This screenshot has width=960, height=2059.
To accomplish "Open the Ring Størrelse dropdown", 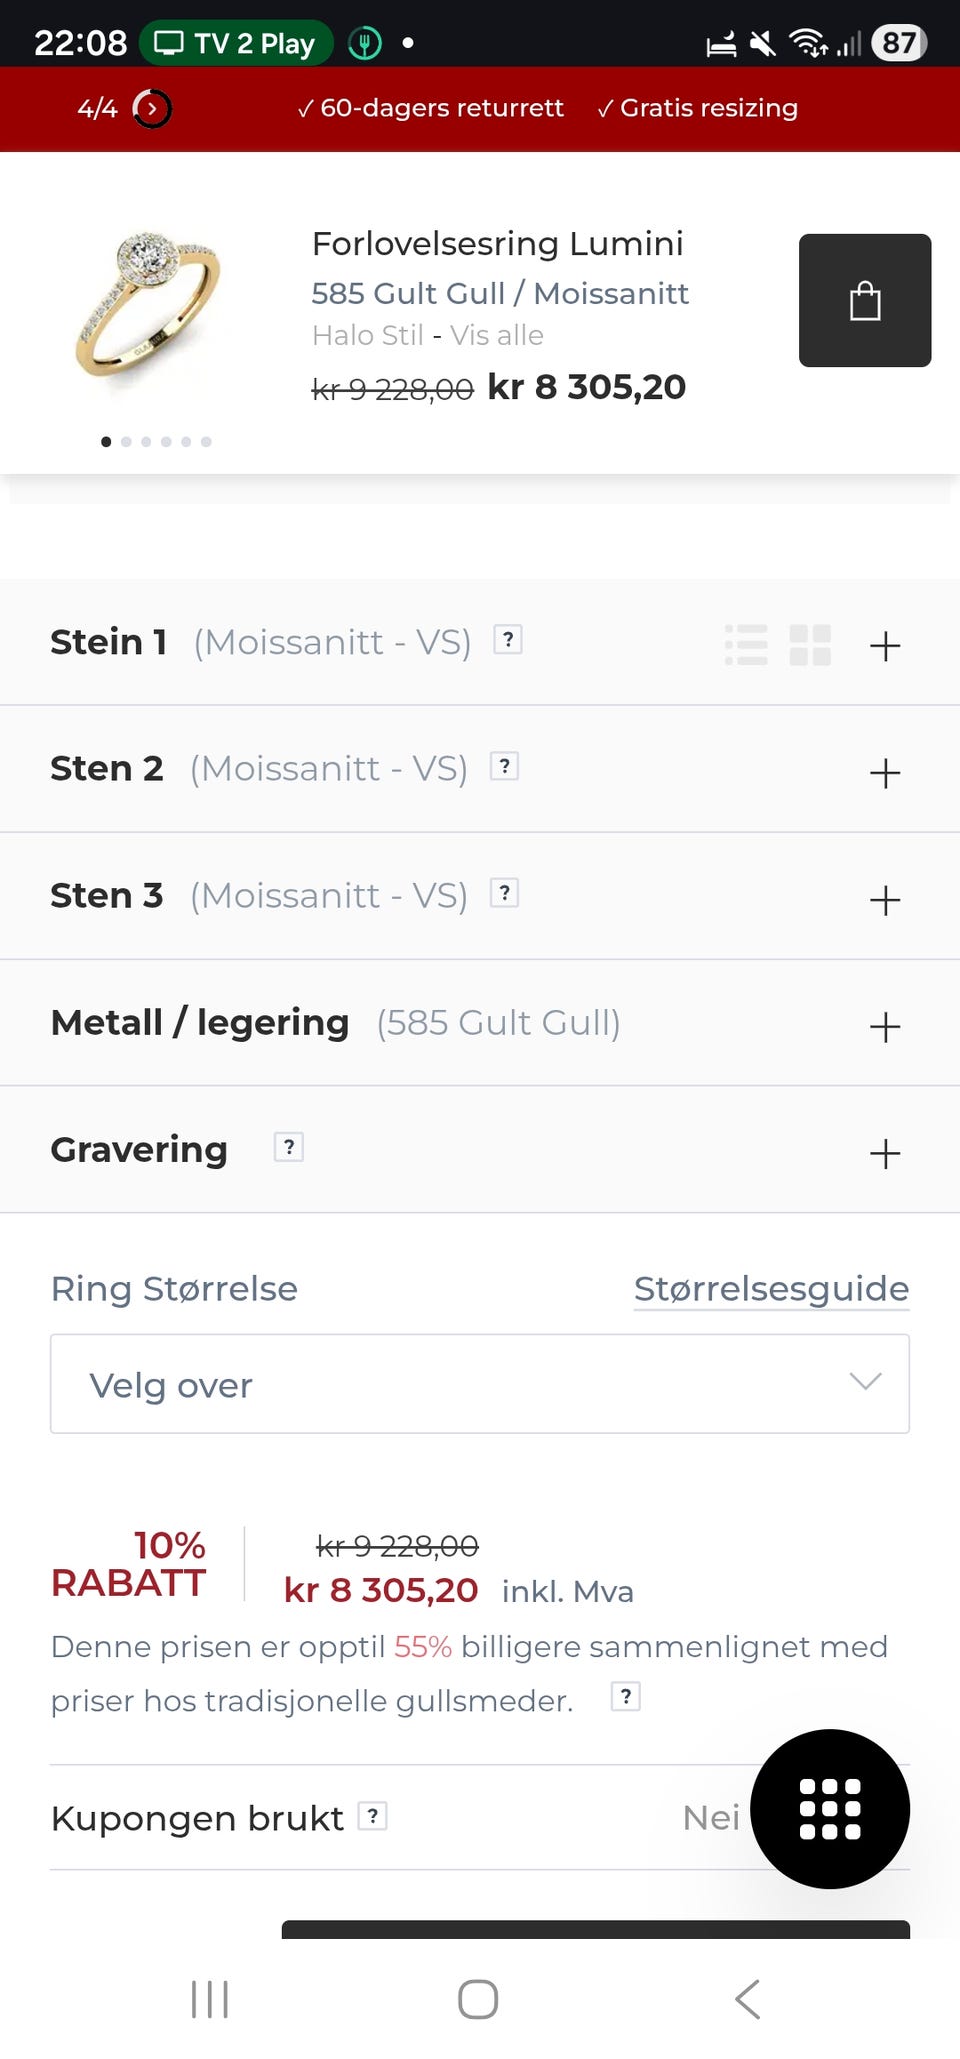I will (x=480, y=1384).
